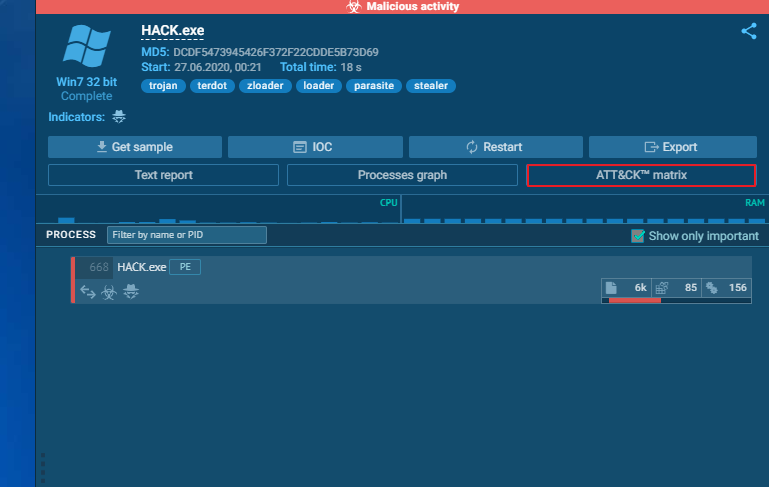Click the spy hat icon in HACK.exe row

click(131, 291)
